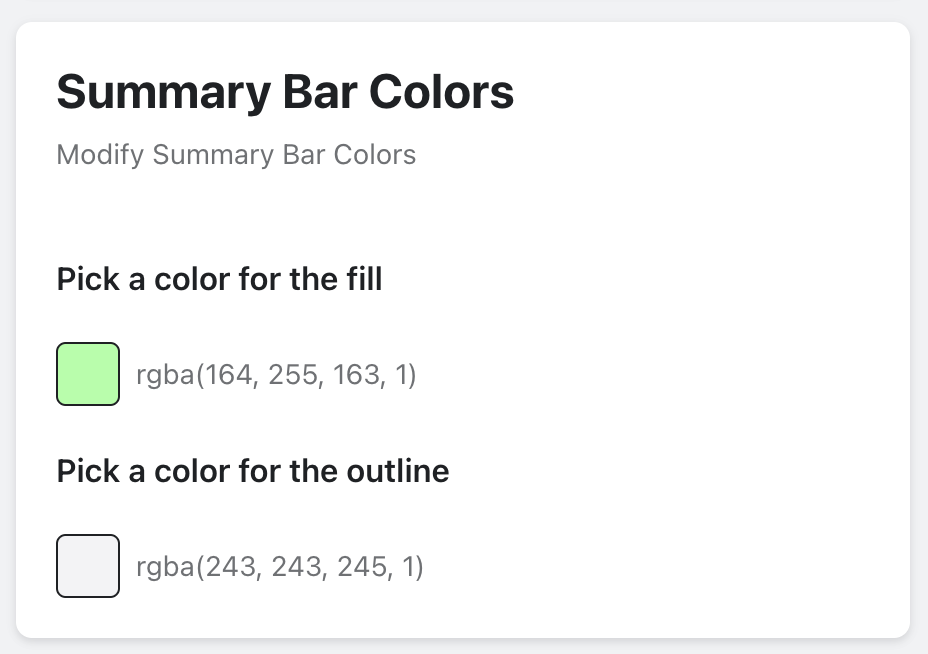Click the "Pick a color for the outline" label
The height and width of the screenshot is (654, 928).
tap(253, 470)
